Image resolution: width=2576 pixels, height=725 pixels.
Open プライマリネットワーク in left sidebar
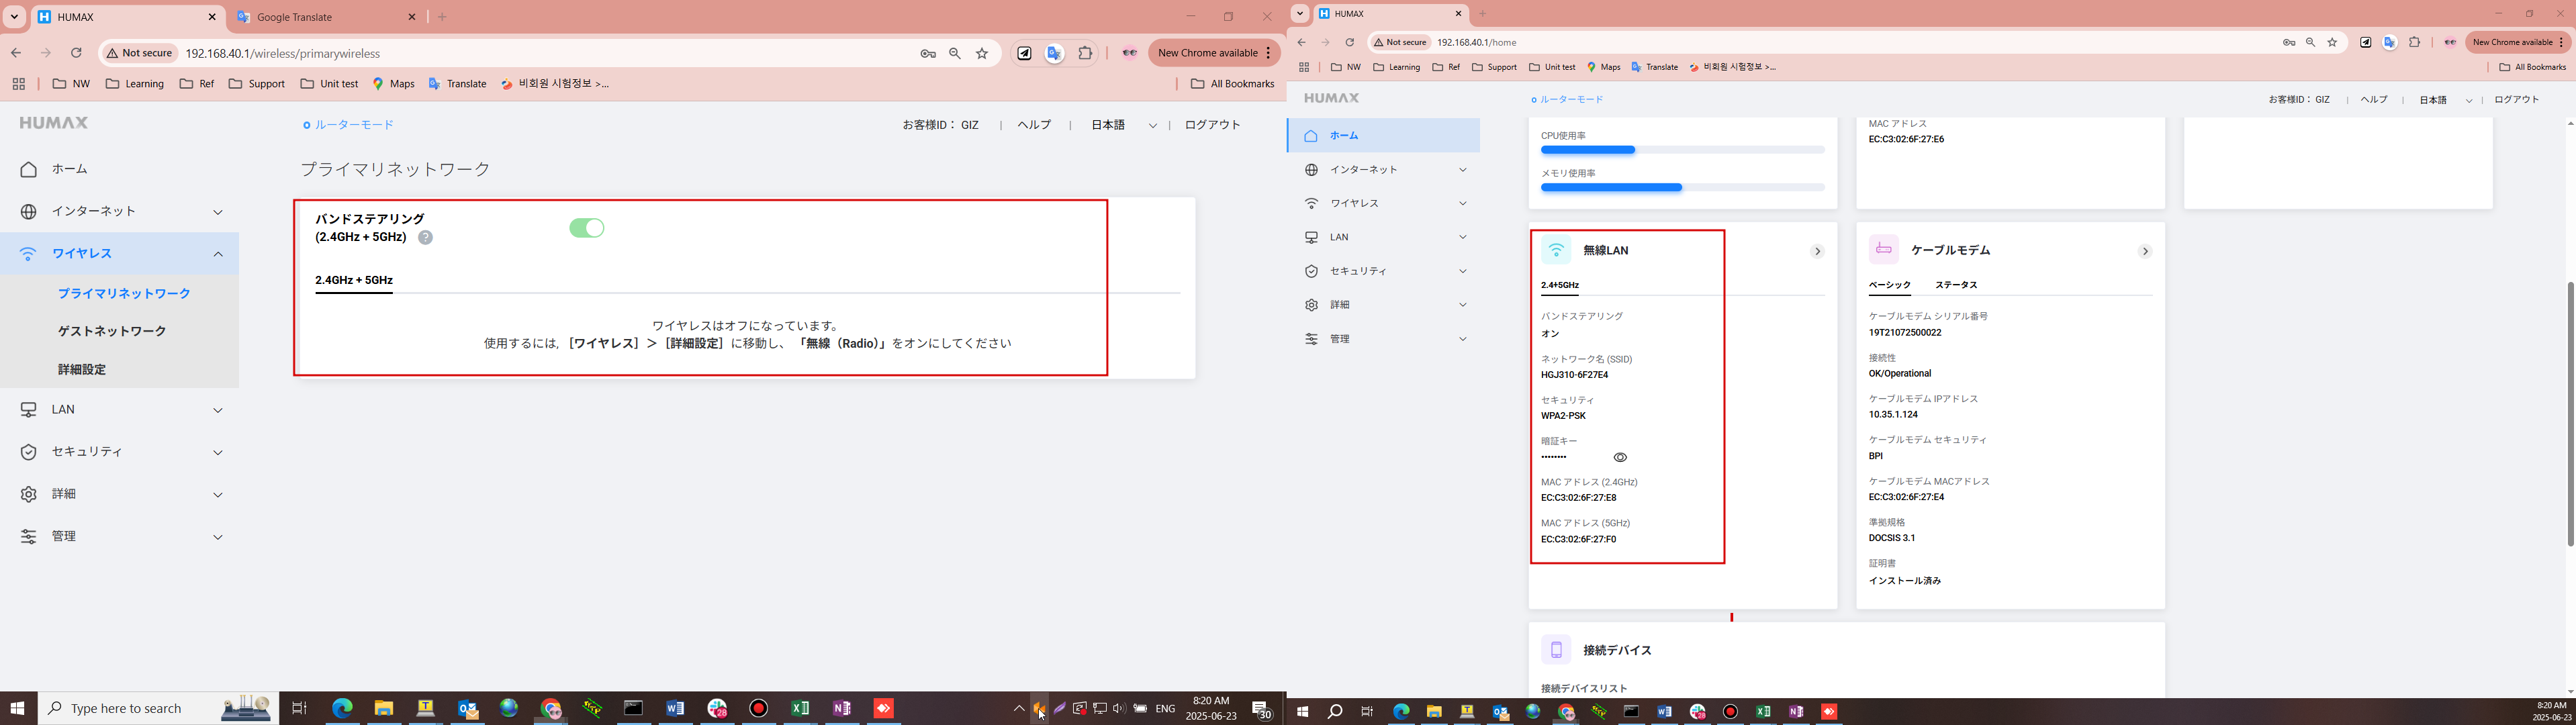click(124, 293)
